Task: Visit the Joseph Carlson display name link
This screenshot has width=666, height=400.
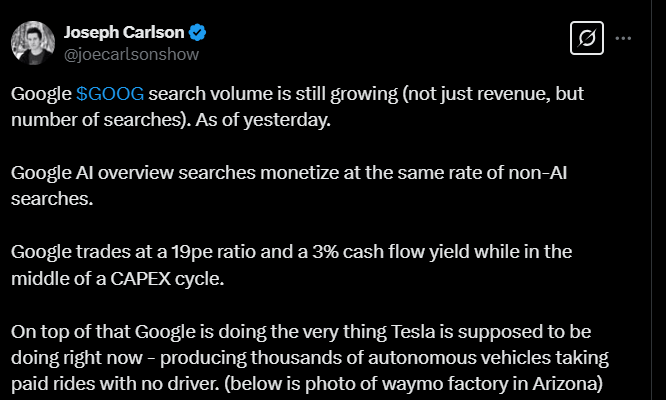Action: pyautogui.click(x=124, y=33)
